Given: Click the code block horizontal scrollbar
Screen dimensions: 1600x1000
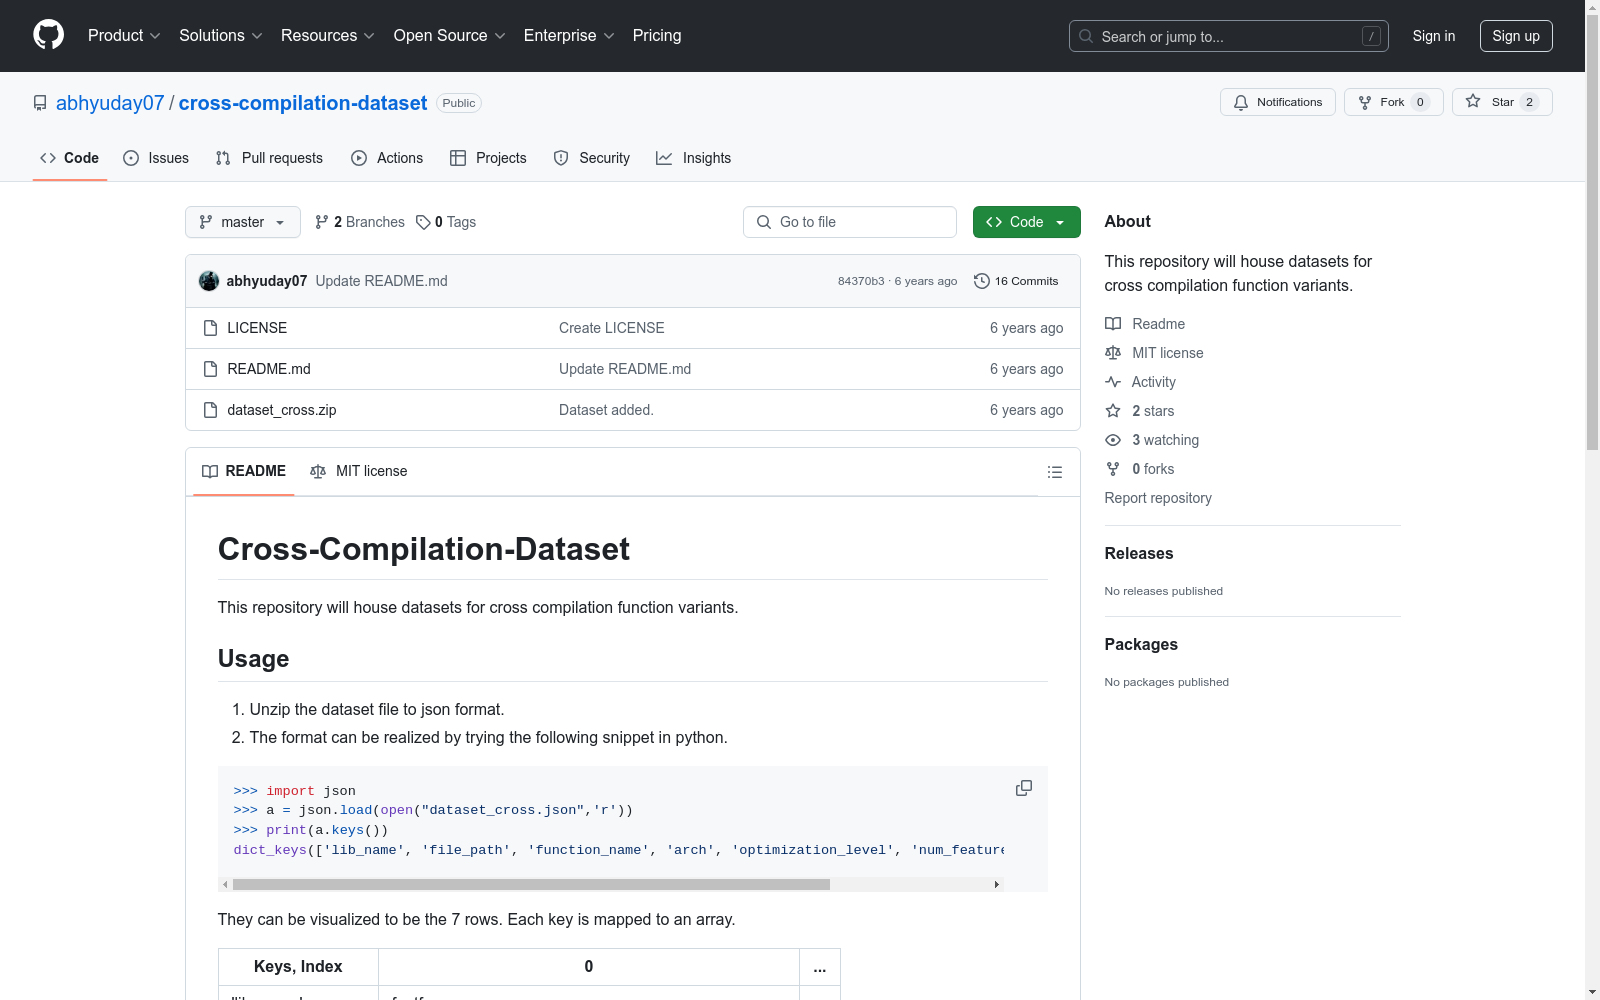Looking at the screenshot, I should (531, 884).
